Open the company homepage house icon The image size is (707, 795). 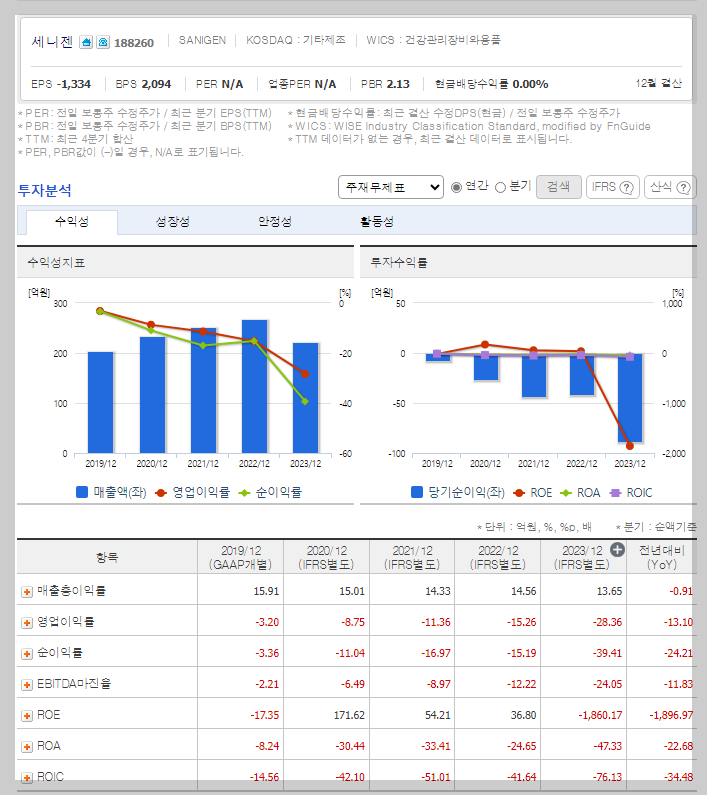coord(86,42)
